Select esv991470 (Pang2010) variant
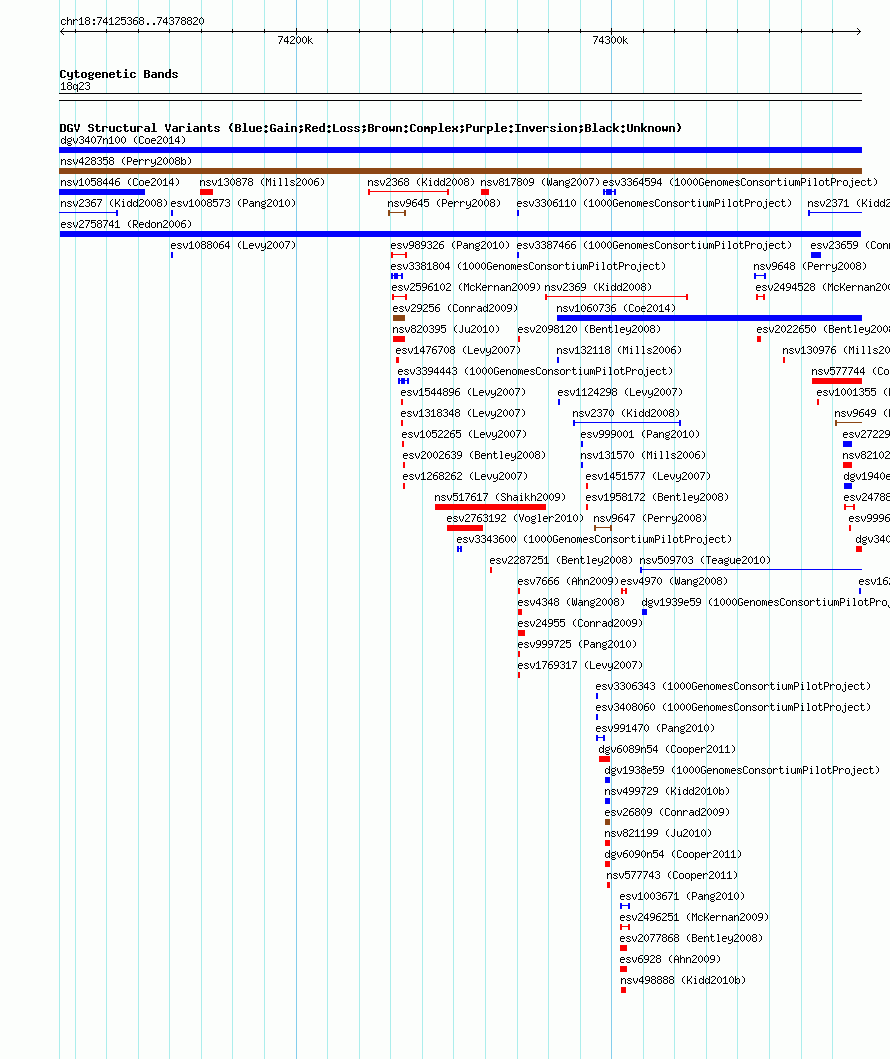 pyautogui.click(x=655, y=728)
